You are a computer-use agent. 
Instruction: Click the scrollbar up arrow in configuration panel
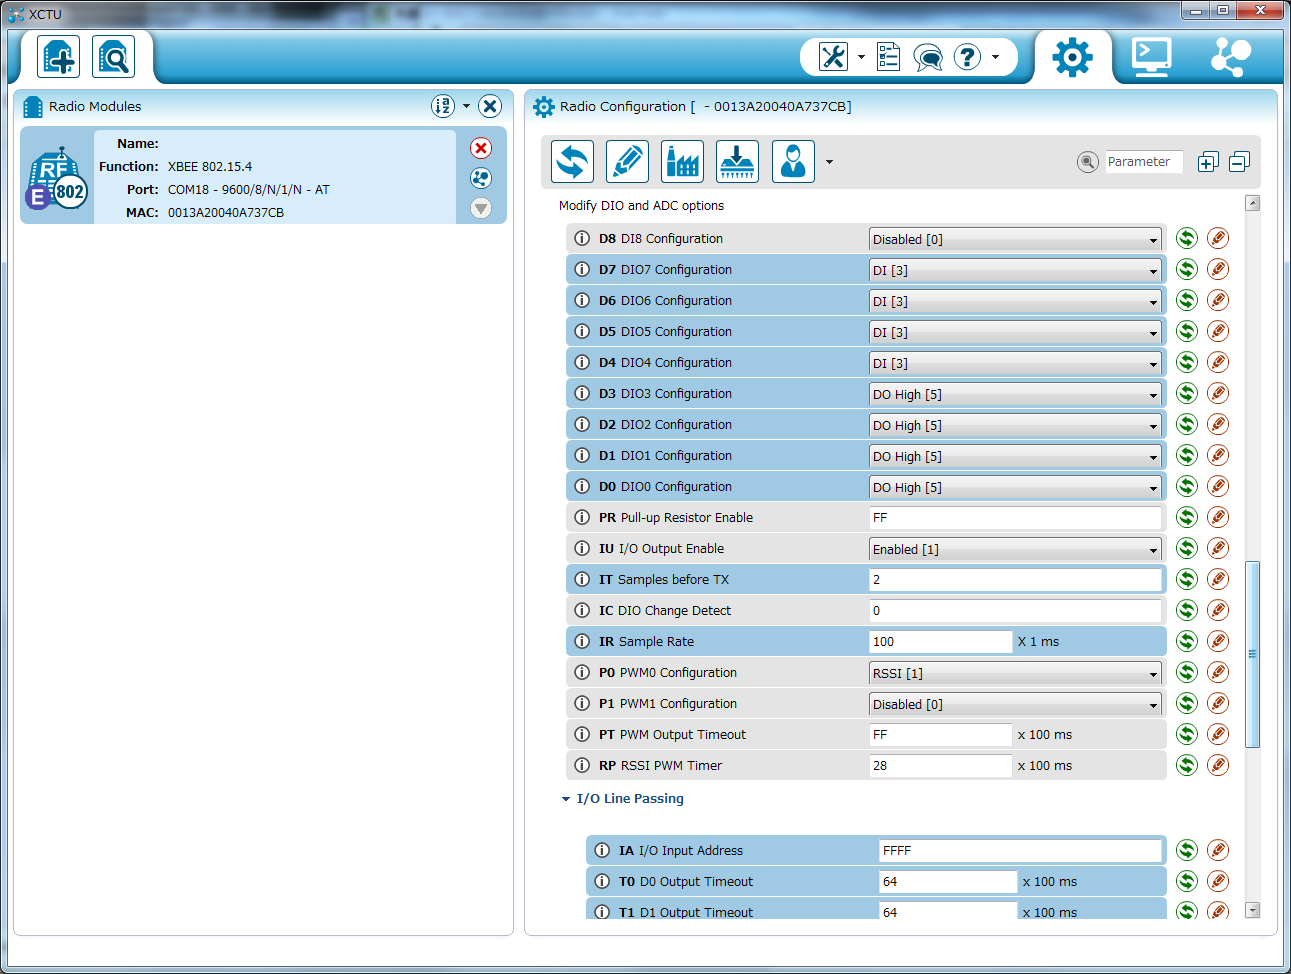pos(1253,203)
